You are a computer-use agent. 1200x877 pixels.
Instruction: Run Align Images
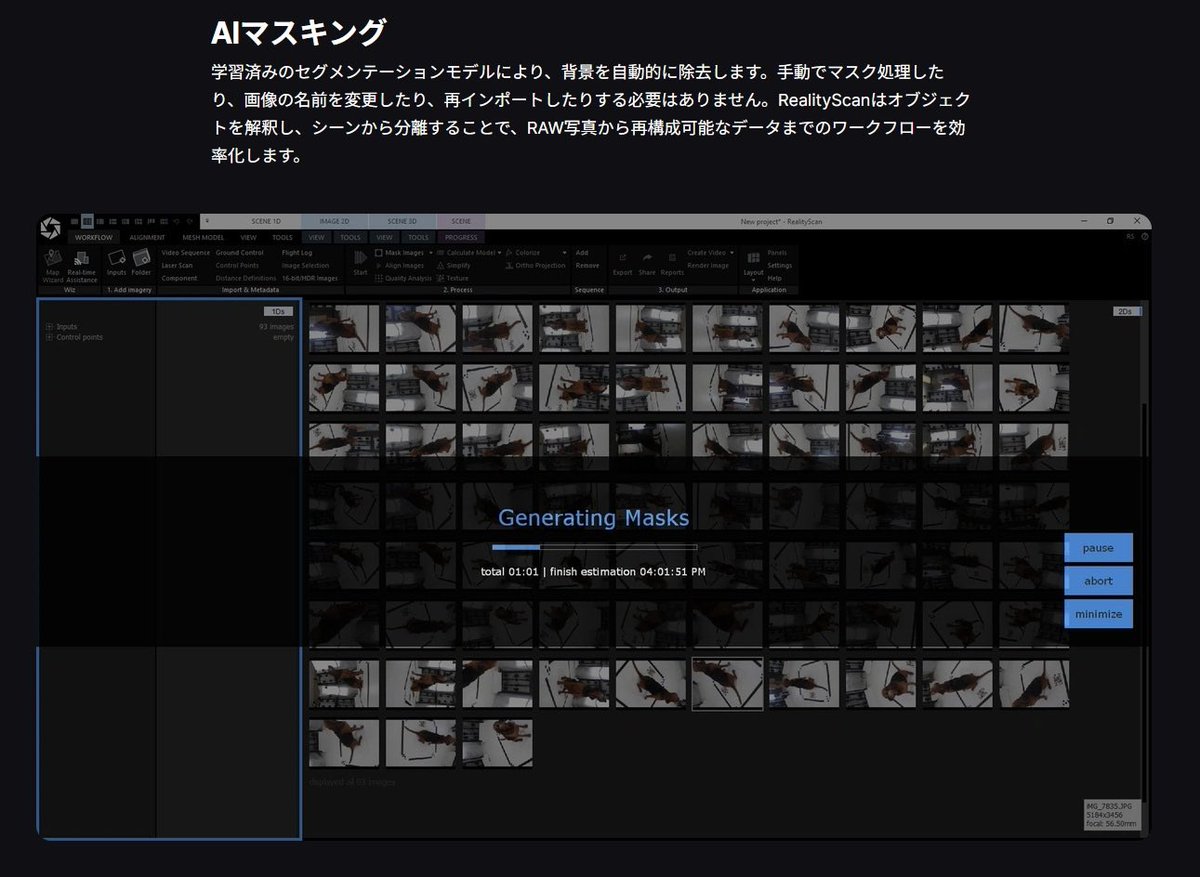pyautogui.click(x=399, y=266)
